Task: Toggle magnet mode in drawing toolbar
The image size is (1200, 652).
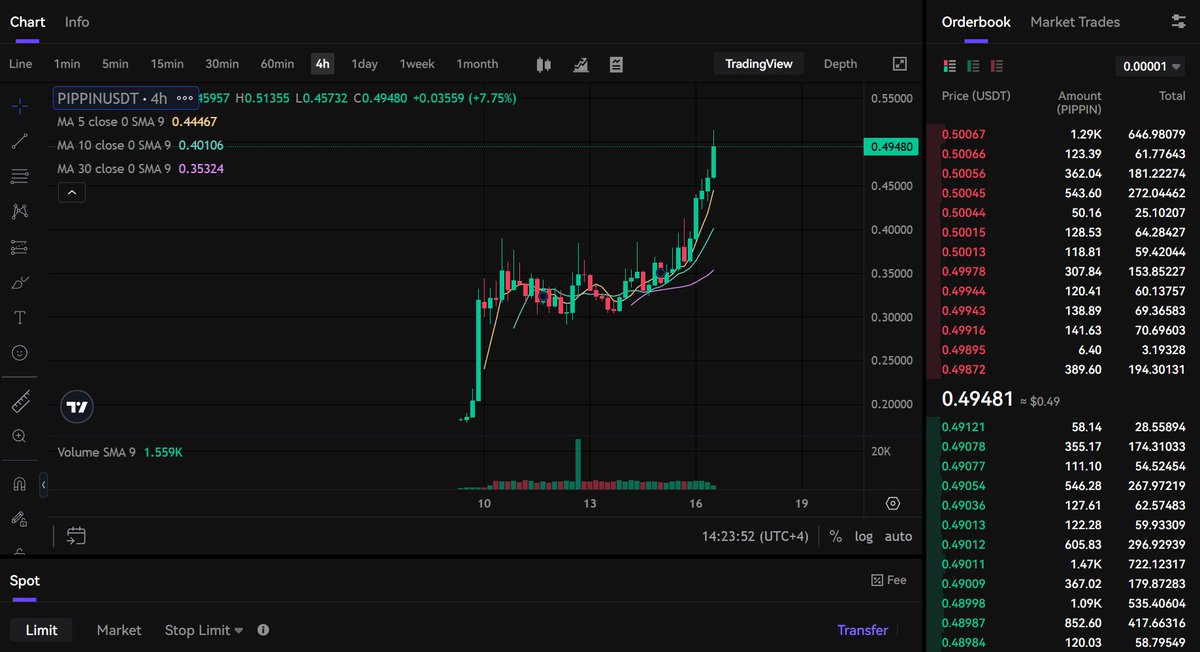Action: coord(19,484)
